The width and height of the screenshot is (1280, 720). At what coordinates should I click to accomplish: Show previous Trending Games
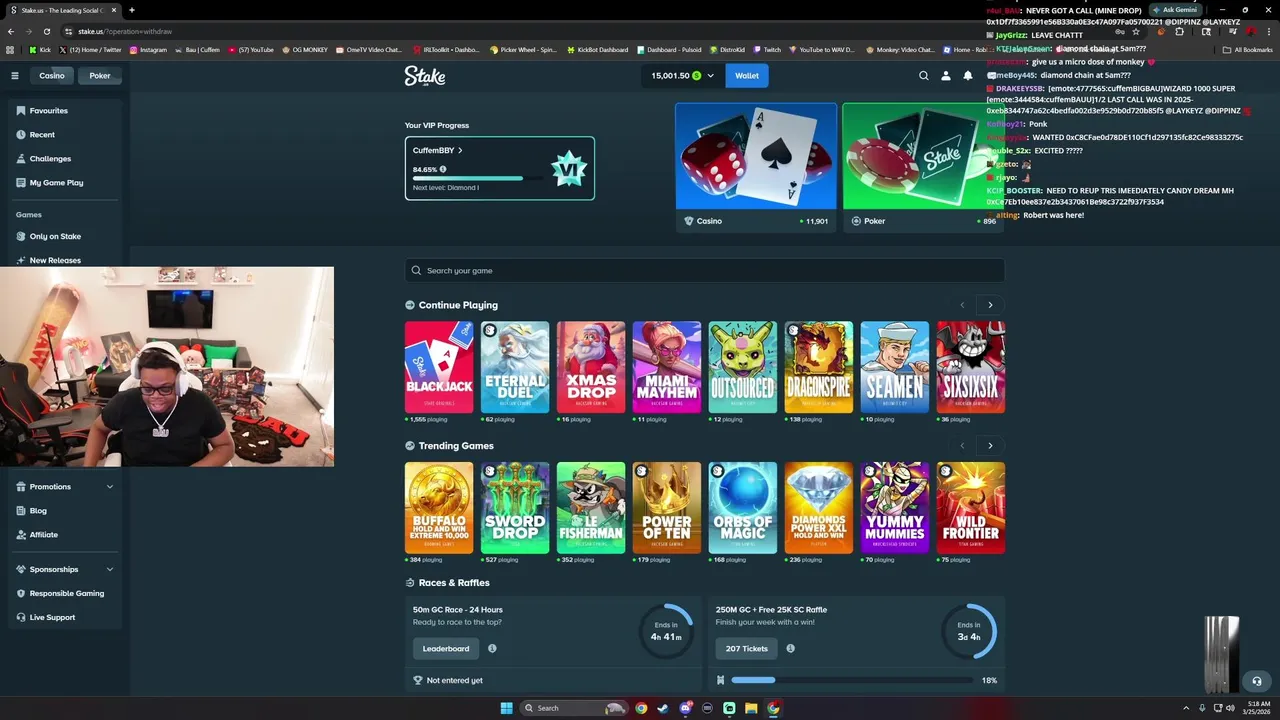tap(962, 446)
